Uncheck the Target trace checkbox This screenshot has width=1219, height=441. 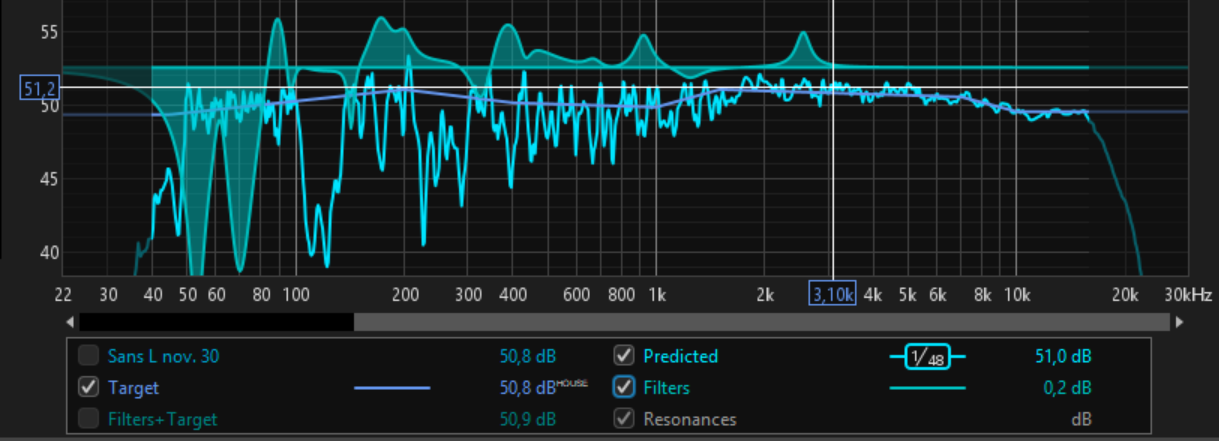89,387
